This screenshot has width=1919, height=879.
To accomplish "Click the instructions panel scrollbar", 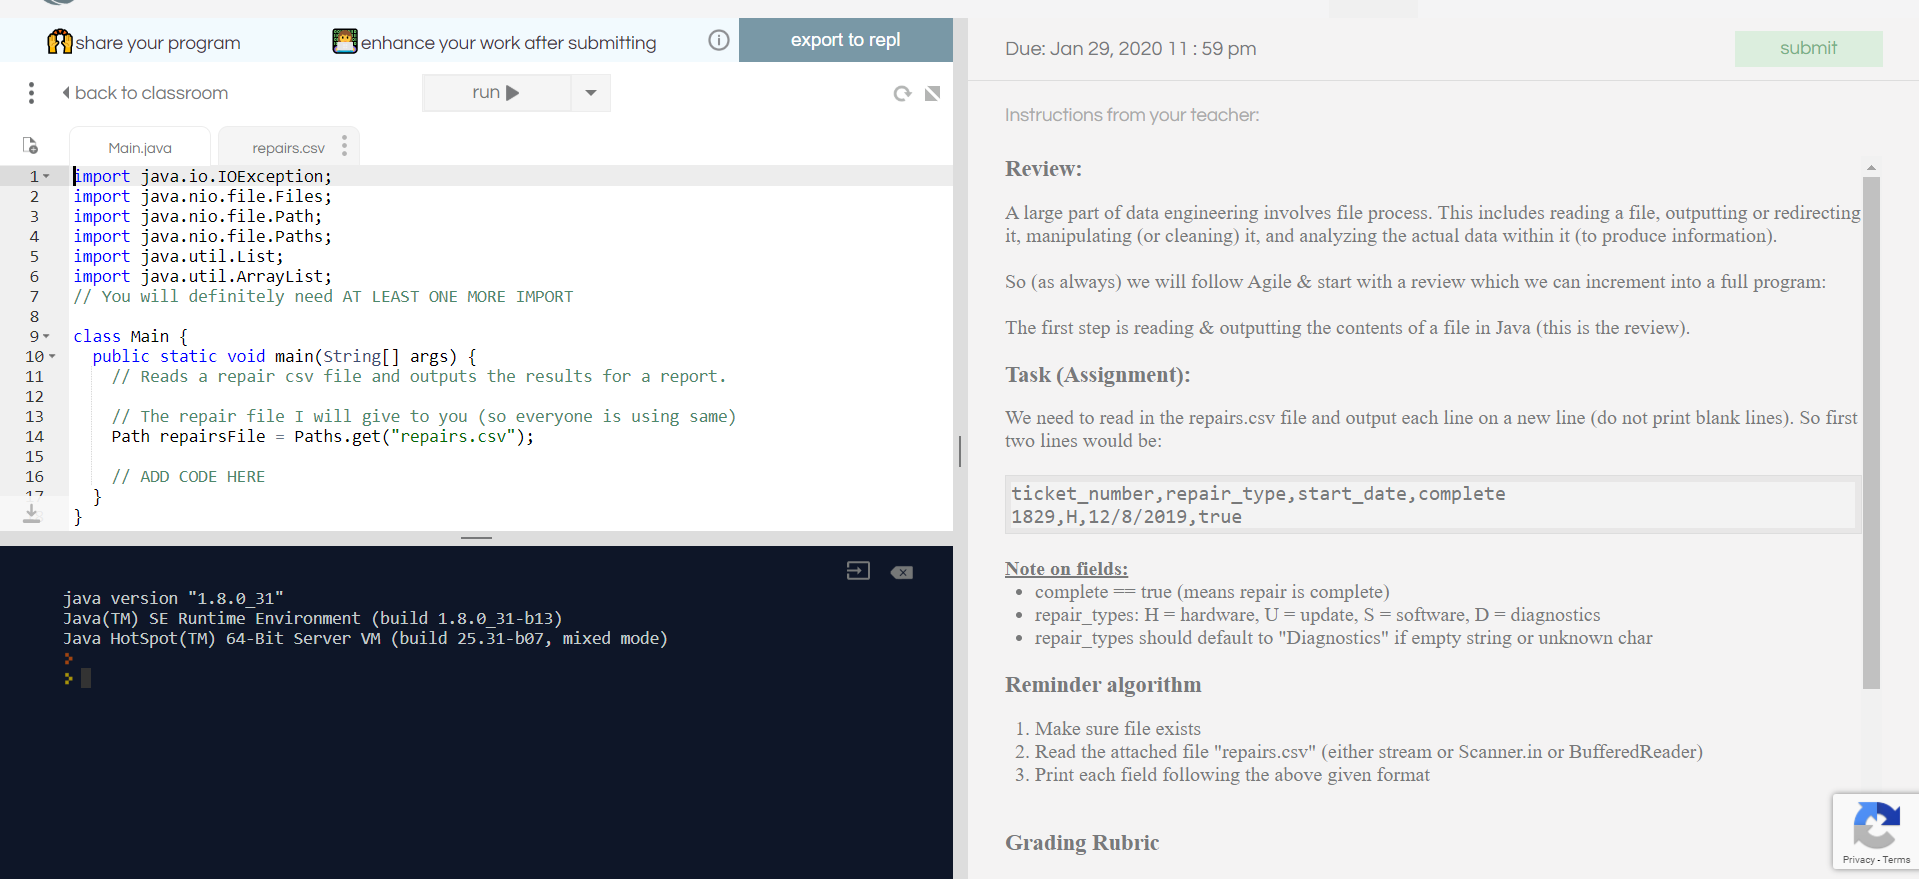I will [x=1871, y=432].
